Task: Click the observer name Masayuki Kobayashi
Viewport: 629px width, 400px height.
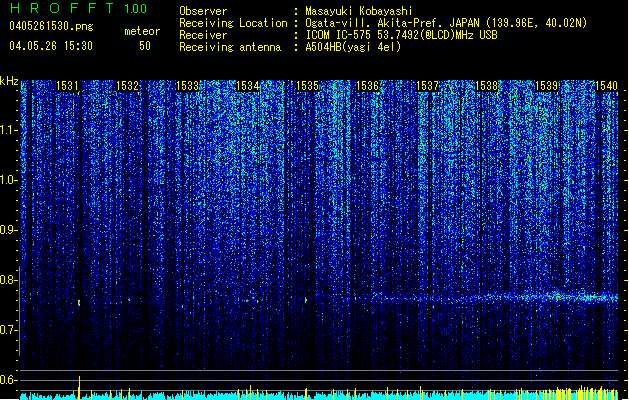Action: click(x=359, y=11)
